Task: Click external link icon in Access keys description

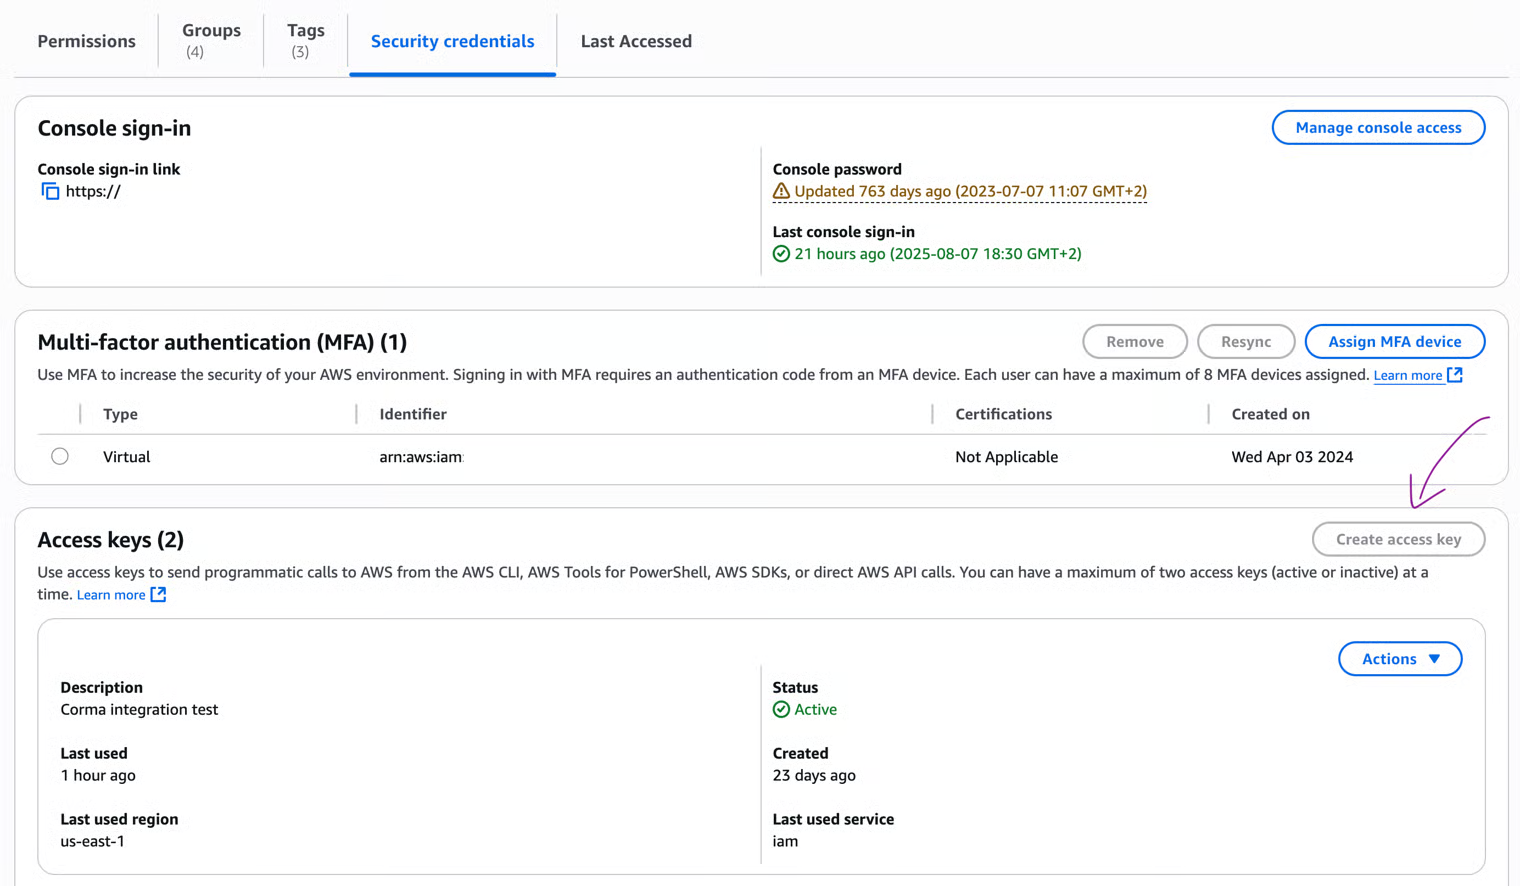Action: (158, 595)
